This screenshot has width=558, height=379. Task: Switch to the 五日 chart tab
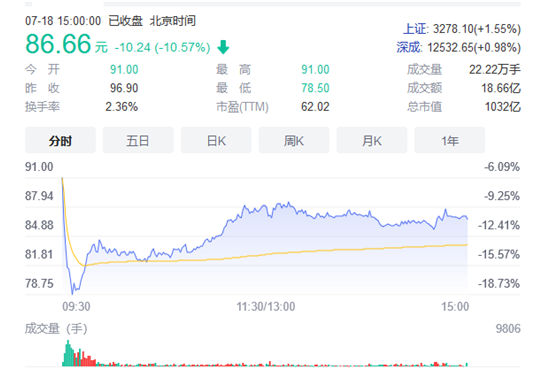tap(138, 141)
